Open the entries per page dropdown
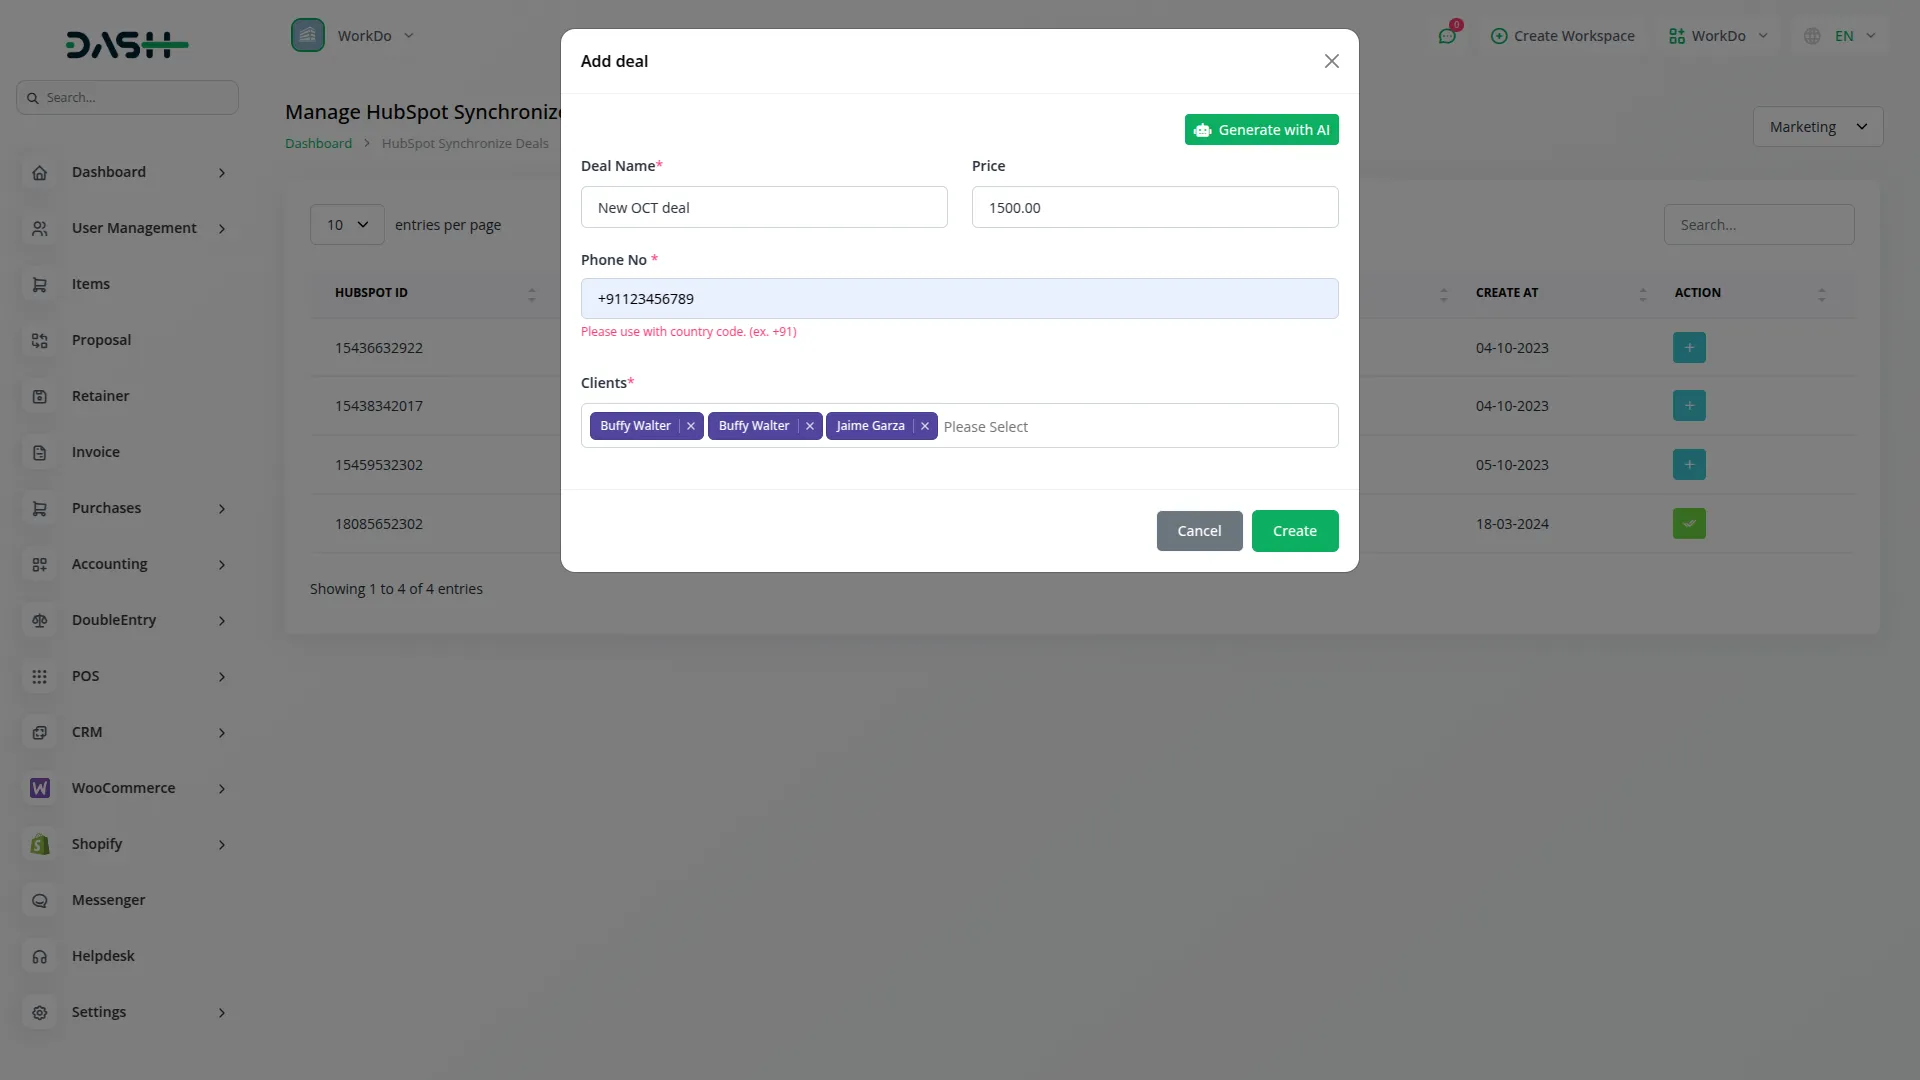Image resolution: width=1920 pixels, height=1080 pixels. [346, 224]
